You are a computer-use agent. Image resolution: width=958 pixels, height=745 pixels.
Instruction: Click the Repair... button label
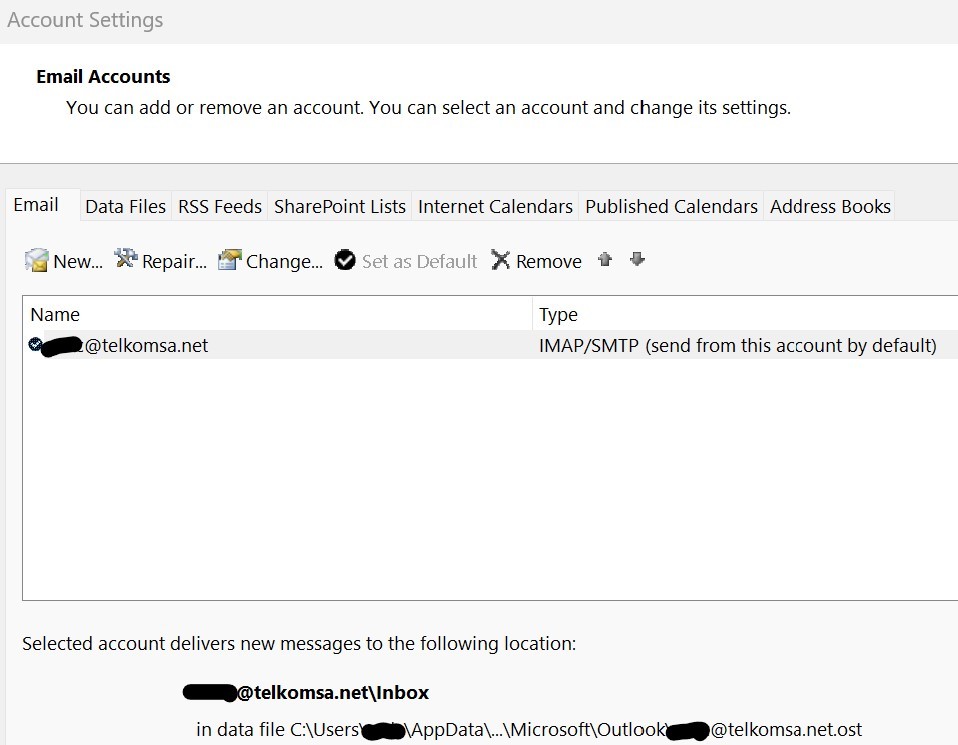coord(174,262)
